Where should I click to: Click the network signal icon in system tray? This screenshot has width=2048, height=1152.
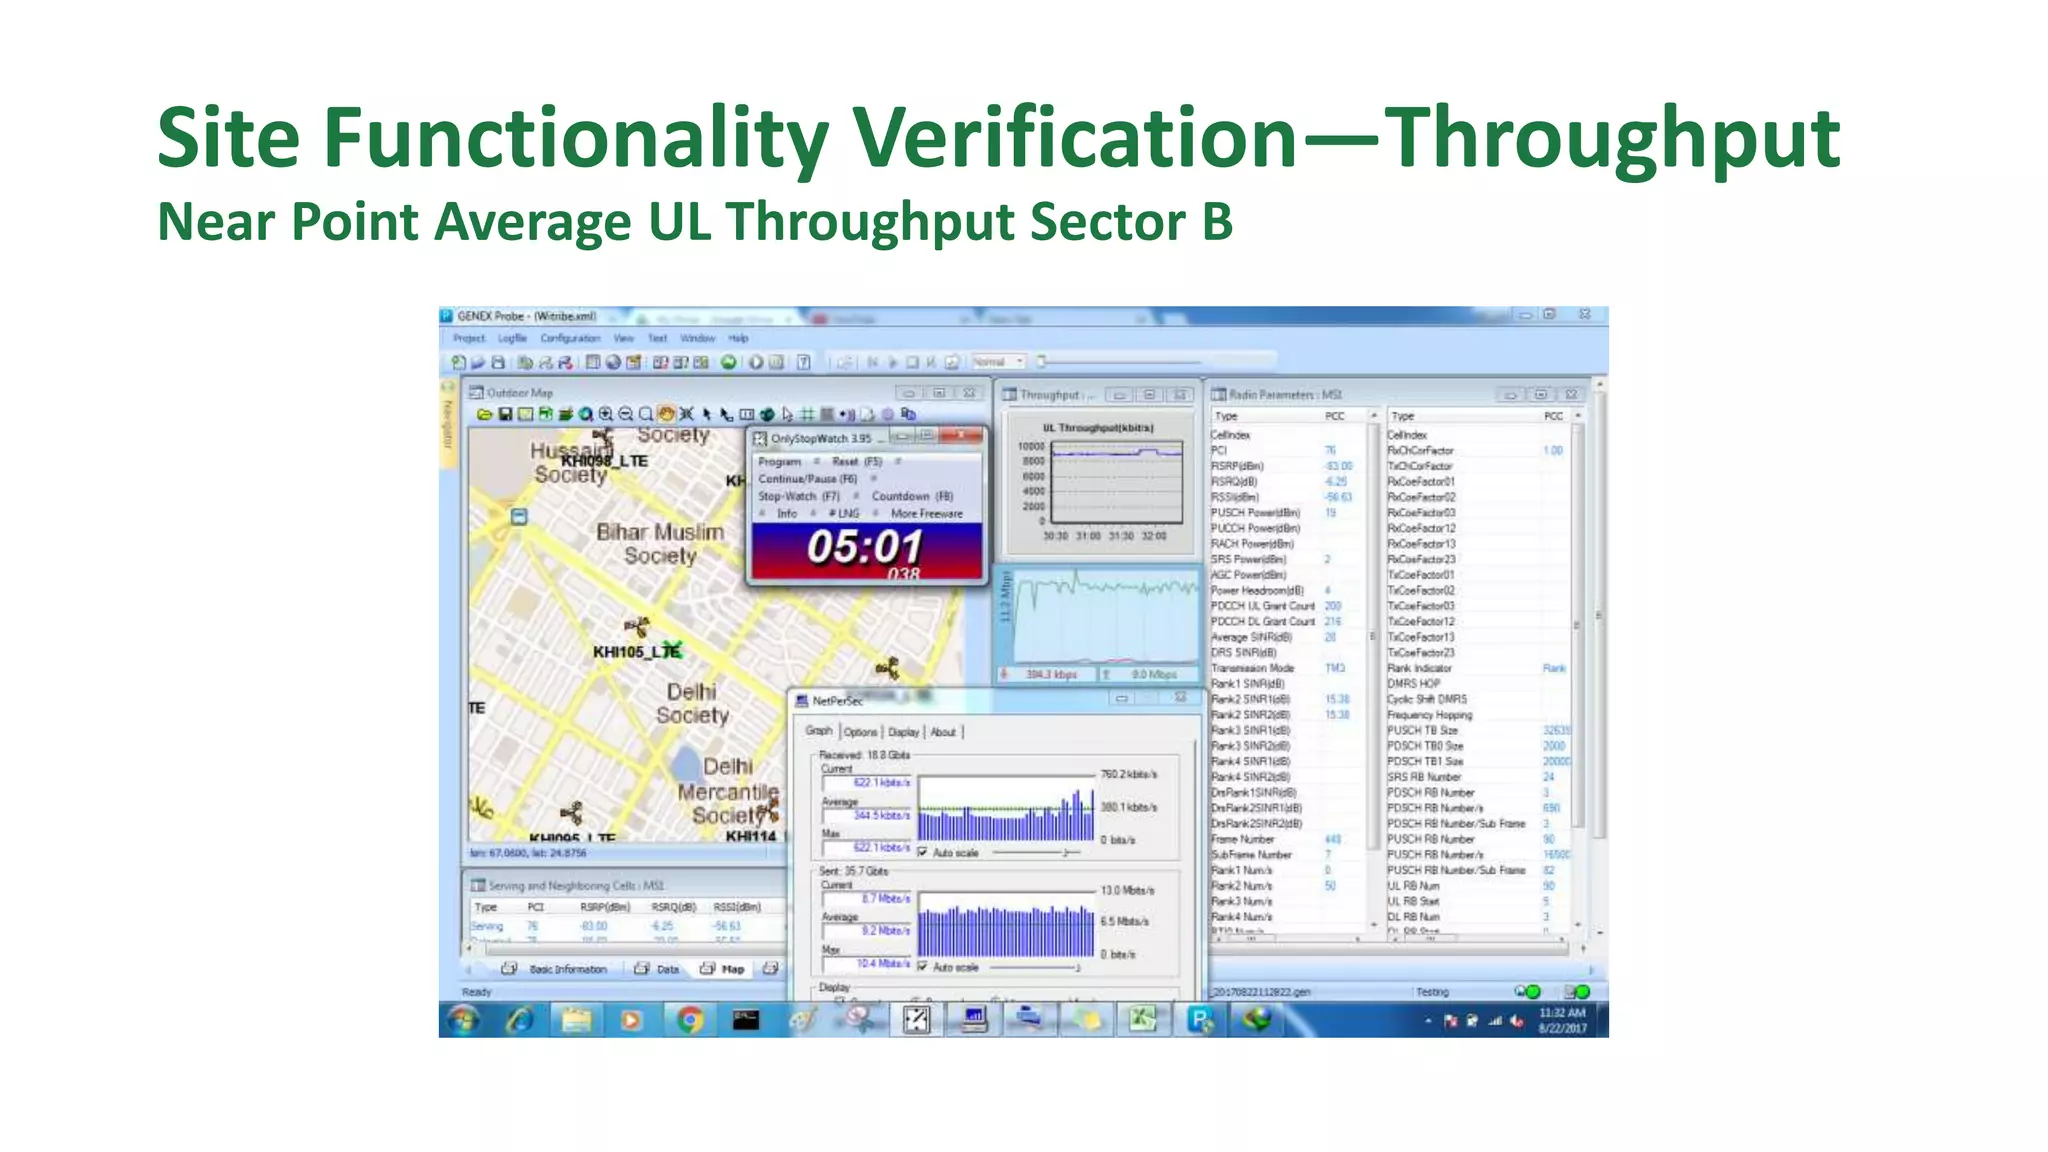pyautogui.click(x=1495, y=1021)
